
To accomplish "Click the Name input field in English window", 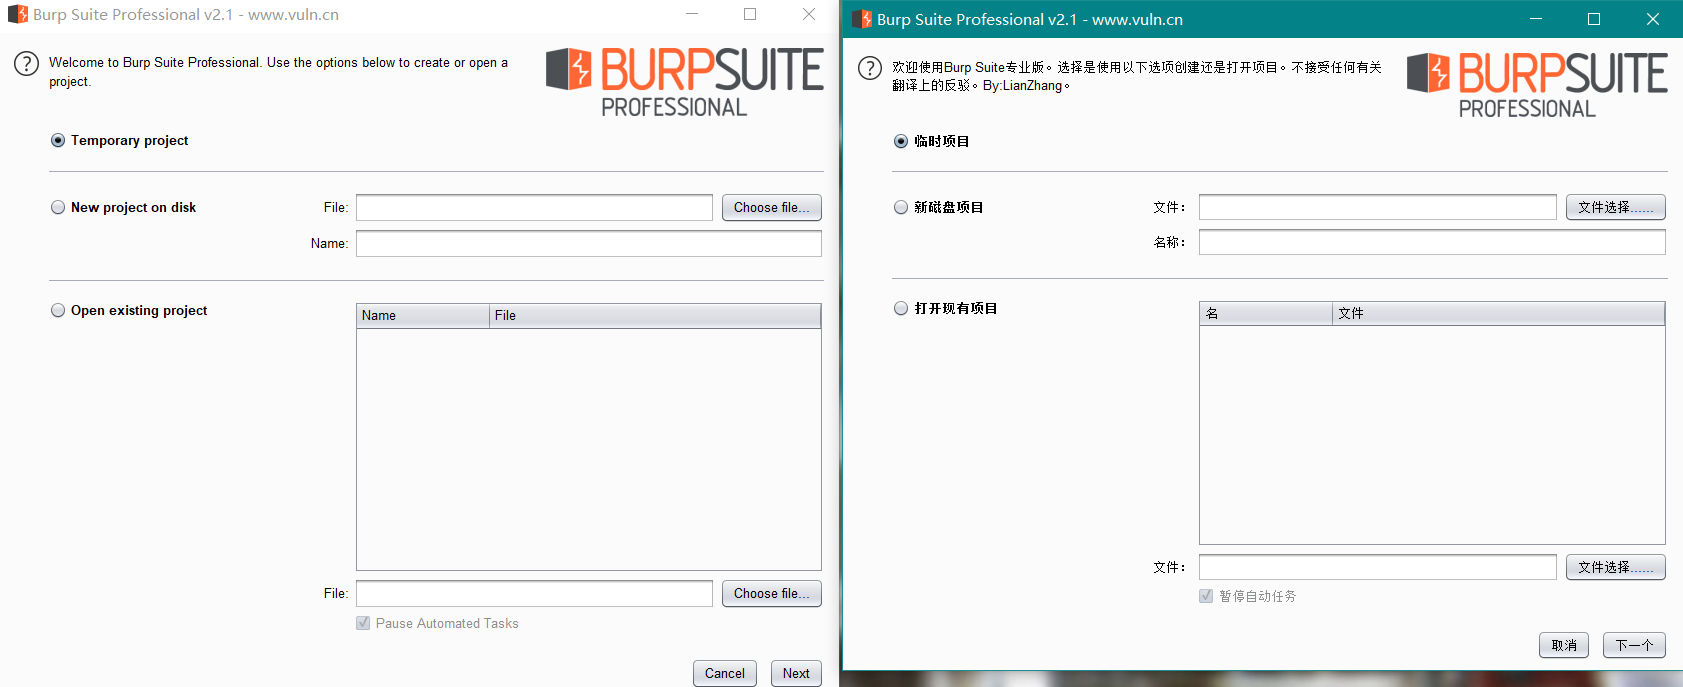I will pos(589,244).
